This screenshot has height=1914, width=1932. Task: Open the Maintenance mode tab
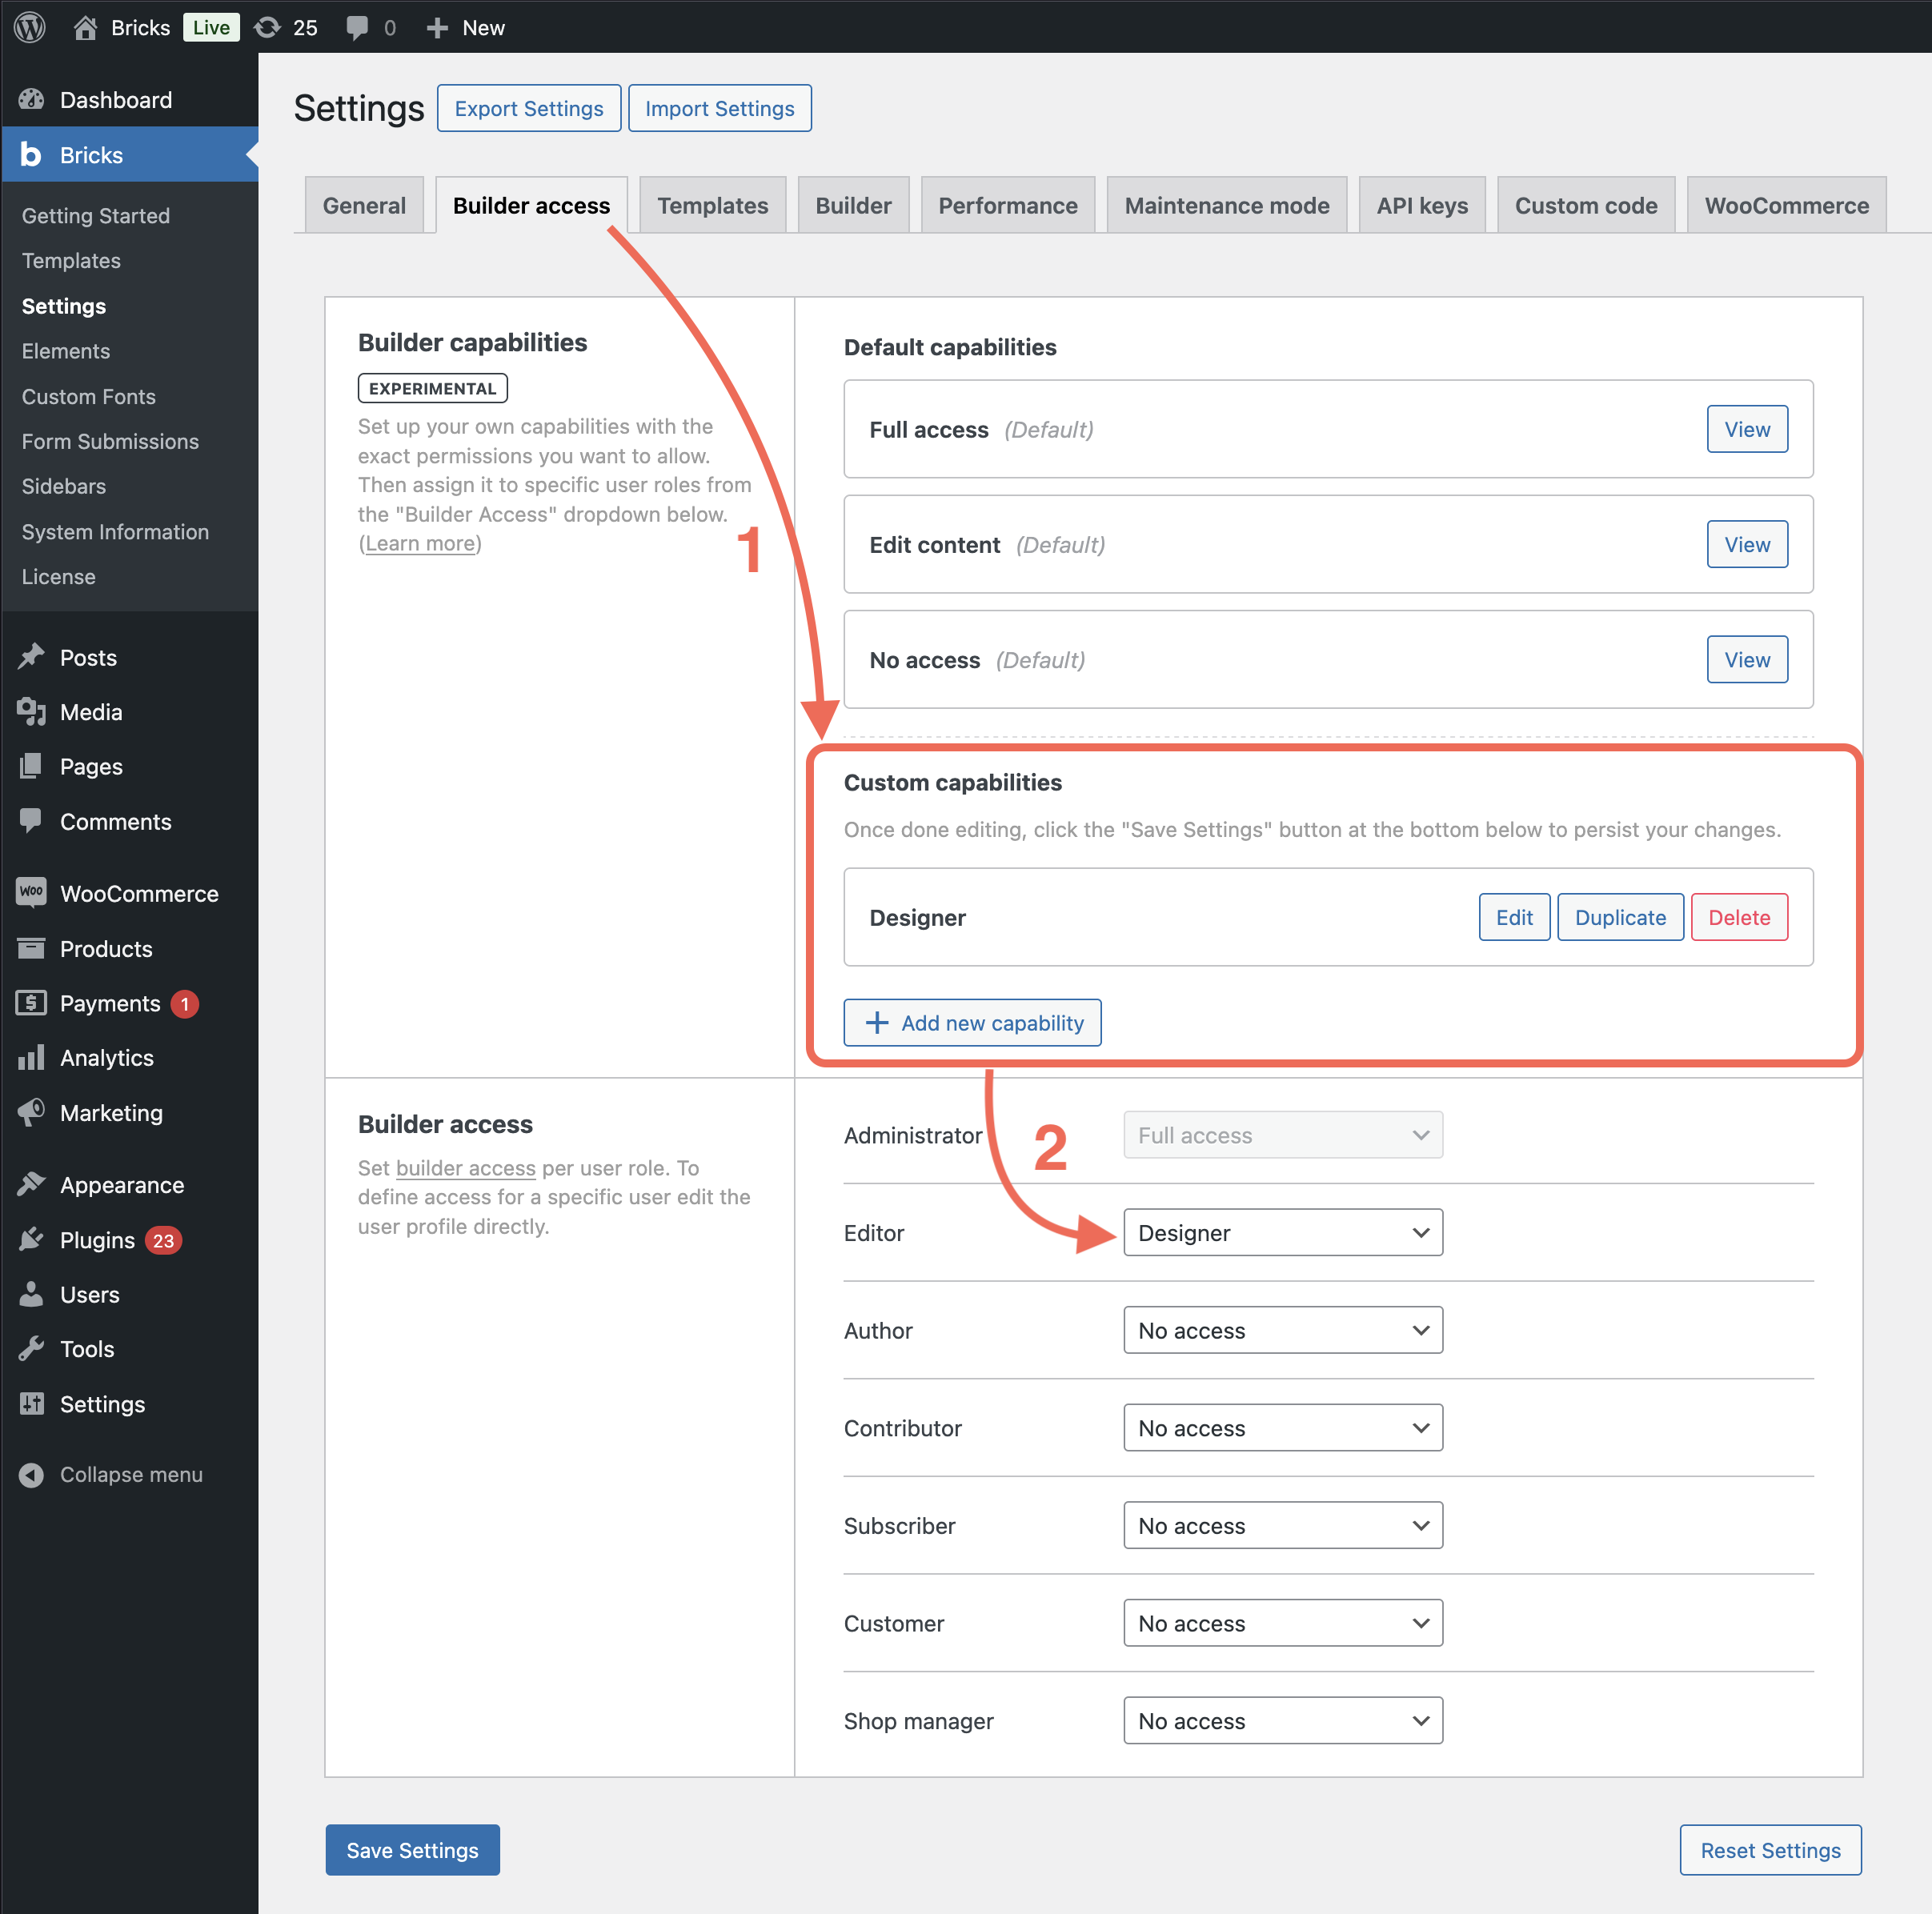1226,205
